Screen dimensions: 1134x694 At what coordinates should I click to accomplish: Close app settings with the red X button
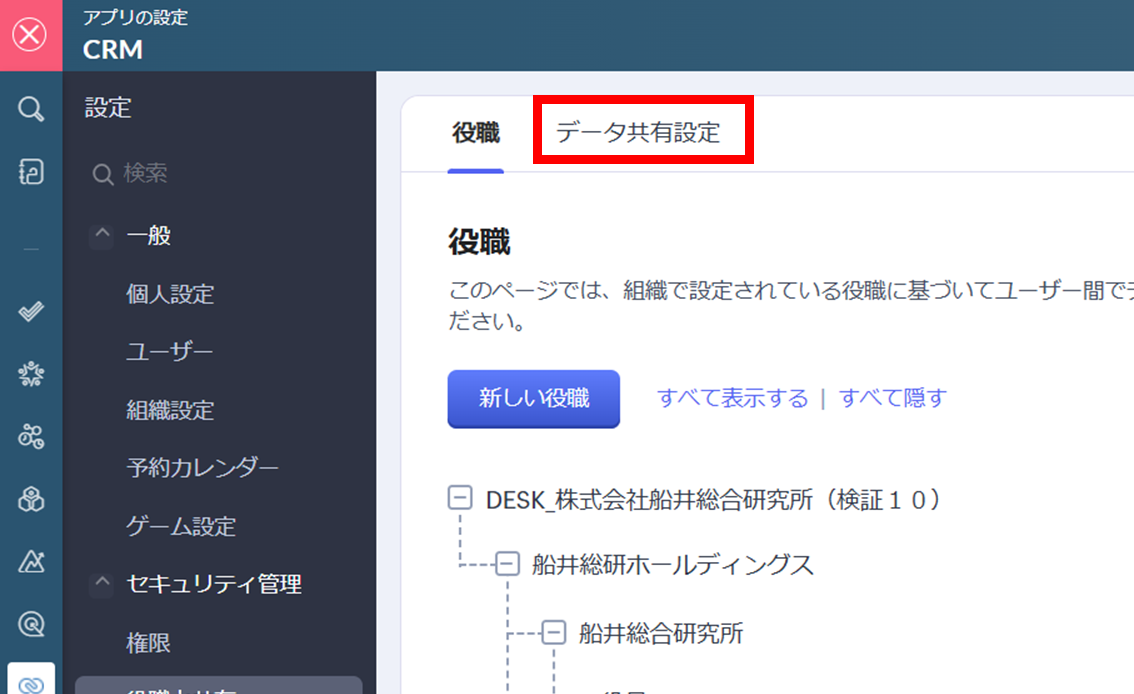(31, 35)
